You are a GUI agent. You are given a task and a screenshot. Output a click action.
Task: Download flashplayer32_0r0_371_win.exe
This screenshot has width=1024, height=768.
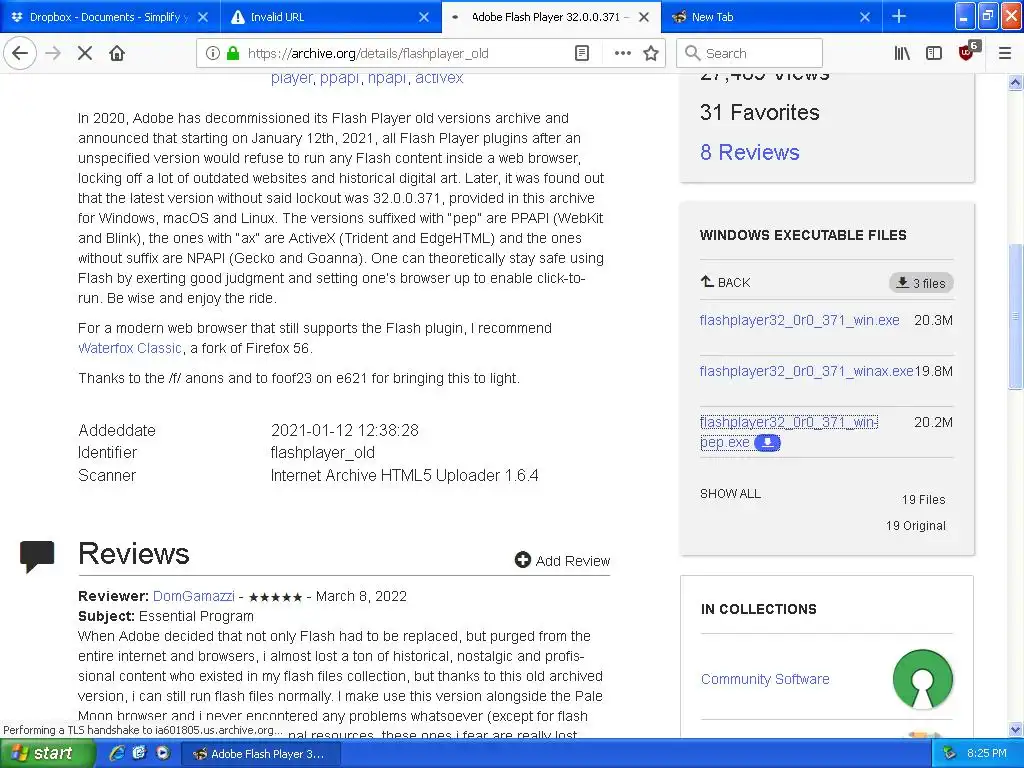(x=799, y=320)
